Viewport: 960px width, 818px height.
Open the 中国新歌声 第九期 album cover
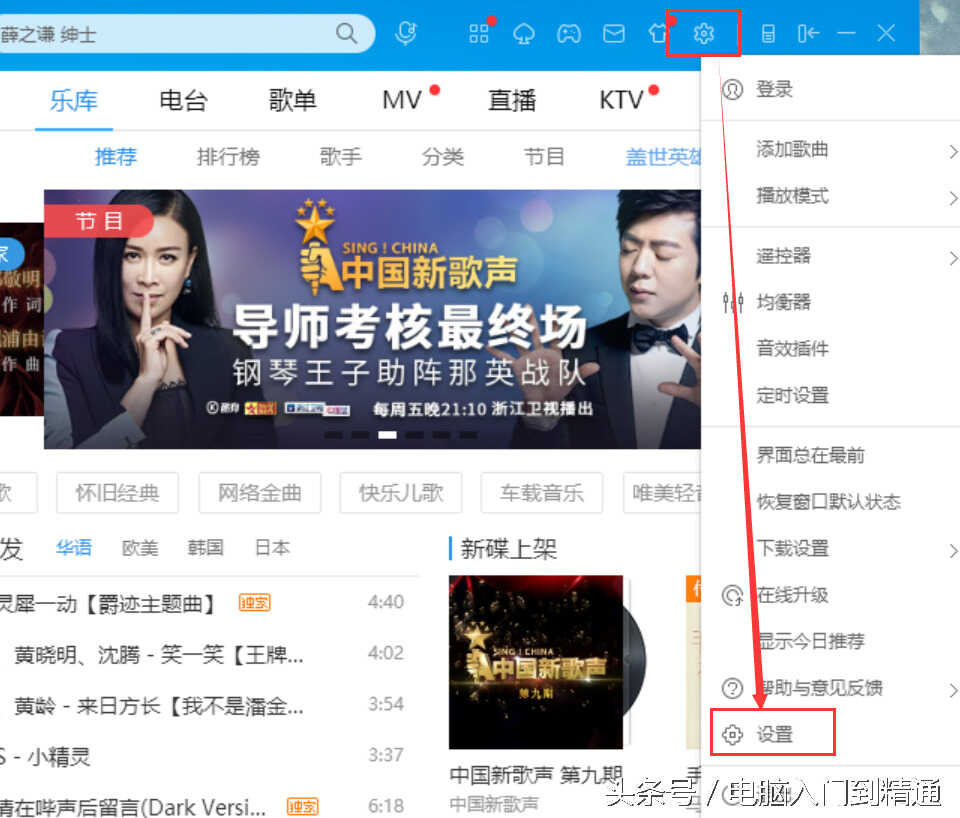(x=536, y=662)
